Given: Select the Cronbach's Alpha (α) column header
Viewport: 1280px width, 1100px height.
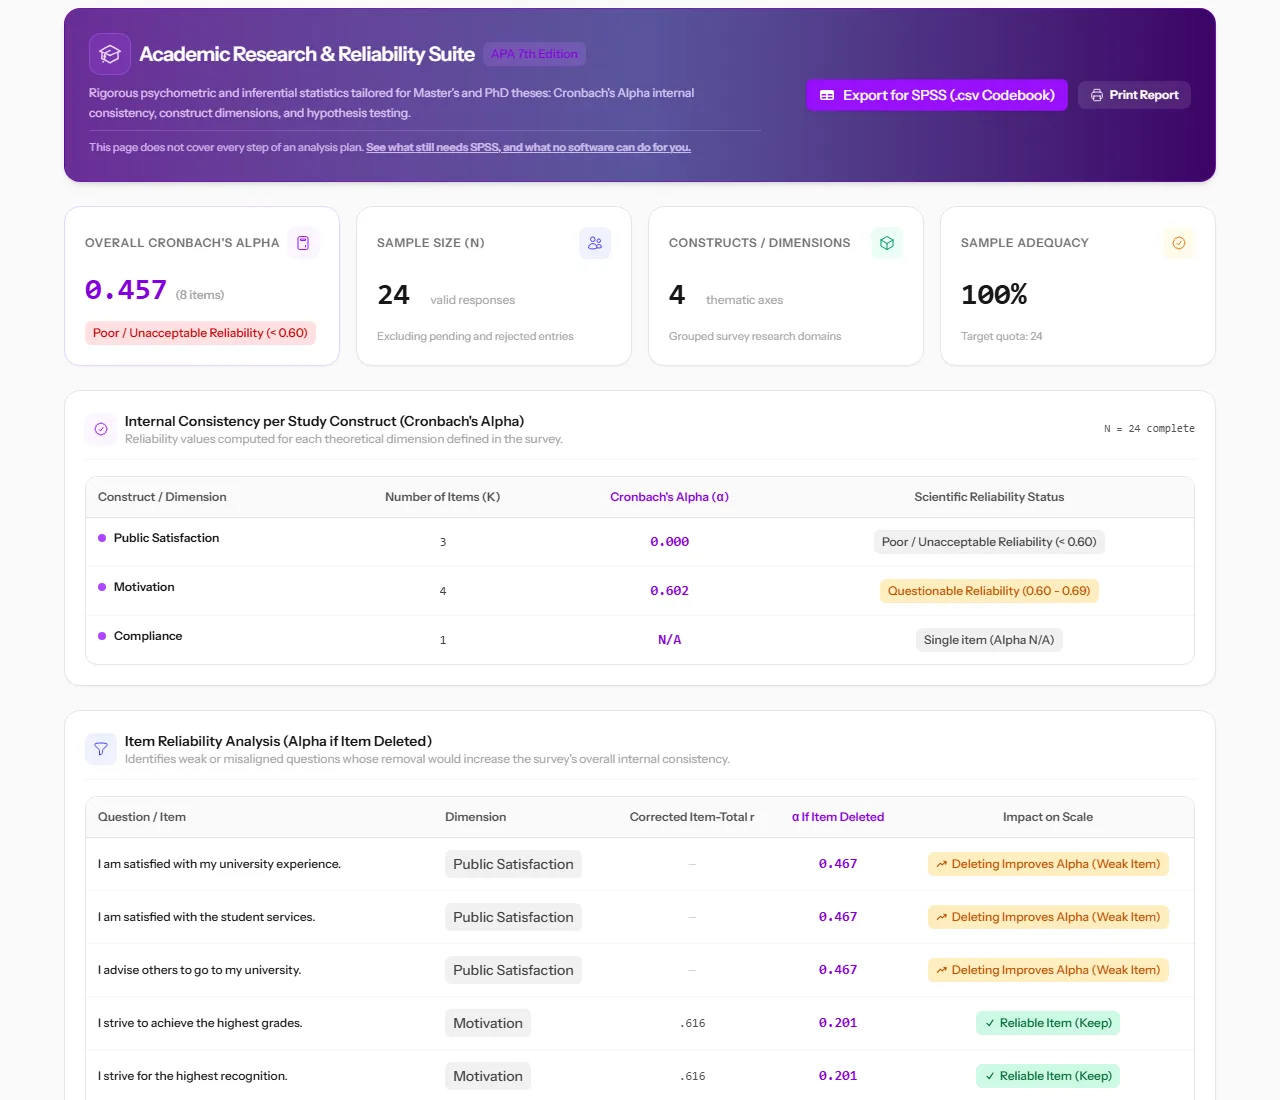Looking at the screenshot, I should (669, 497).
